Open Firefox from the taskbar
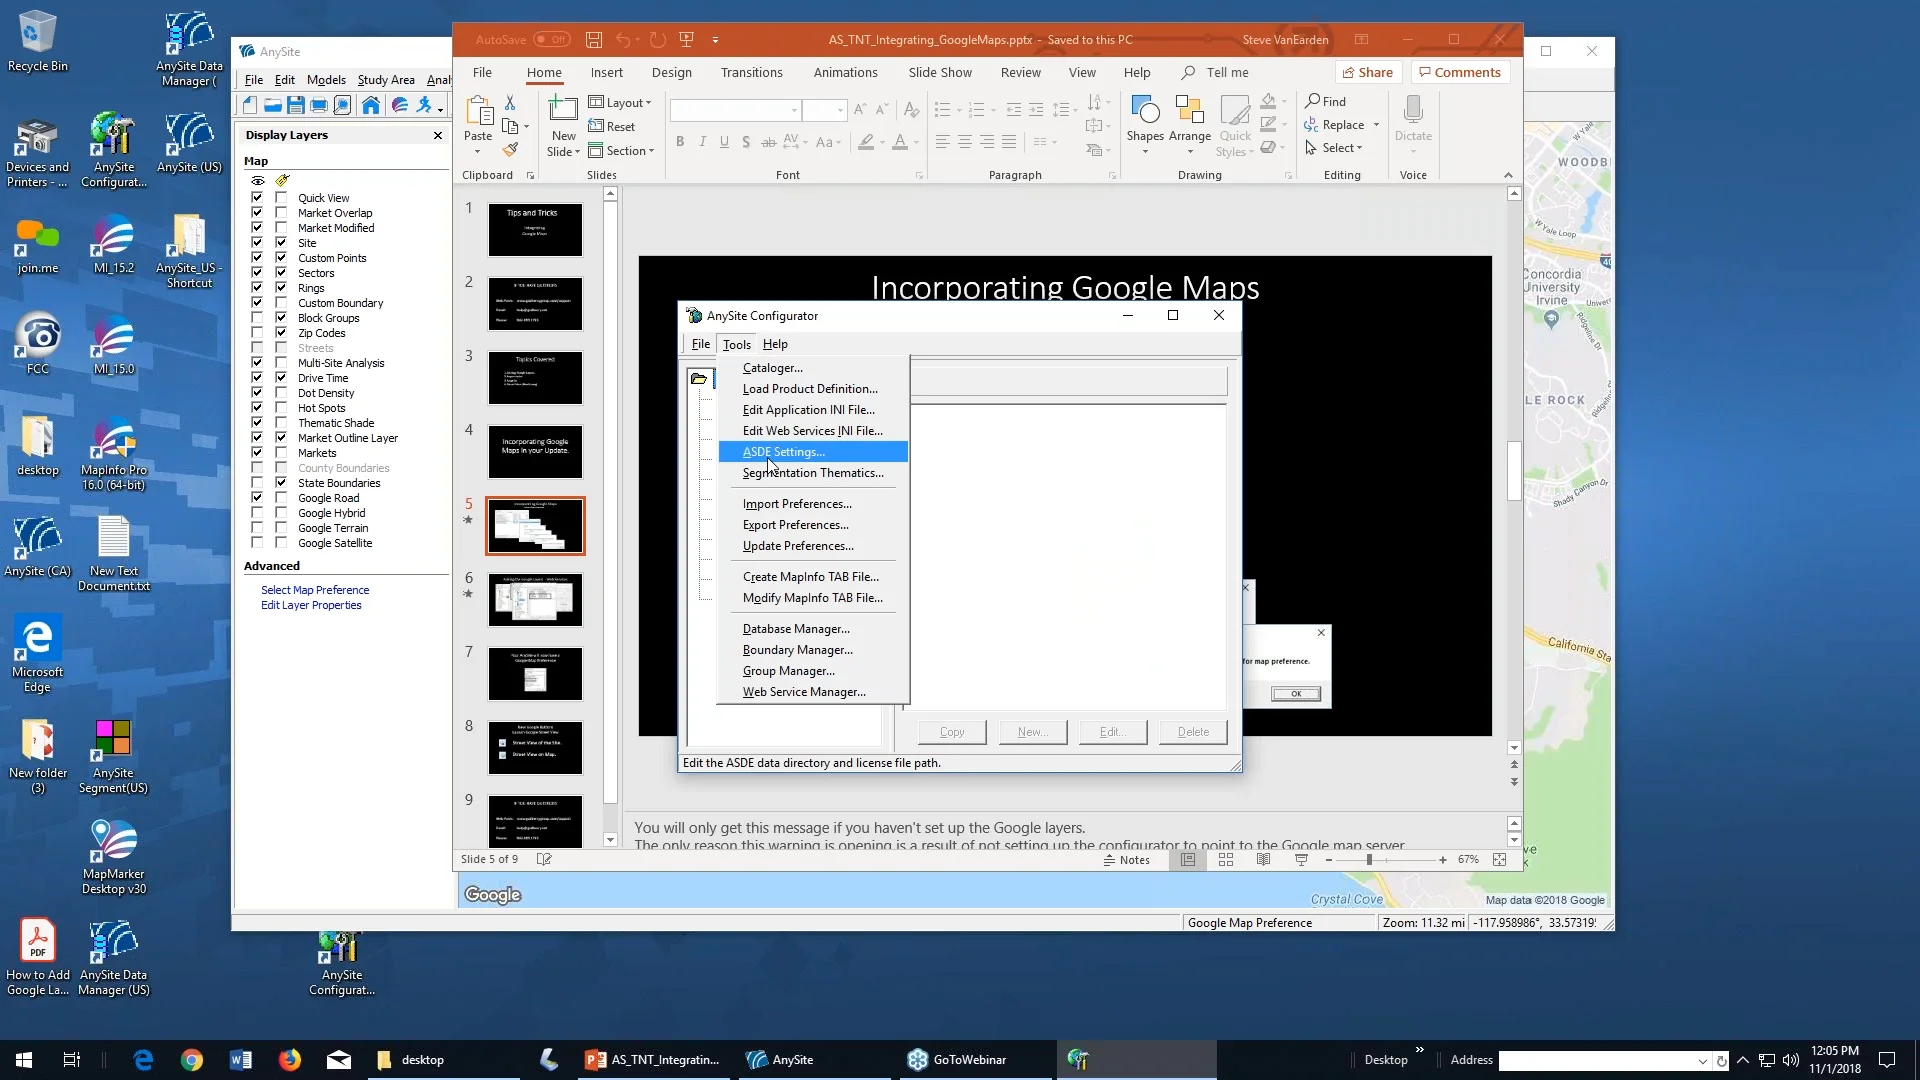The height and width of the screenshot is (1080, 1920). click(x=290, y=1060)
